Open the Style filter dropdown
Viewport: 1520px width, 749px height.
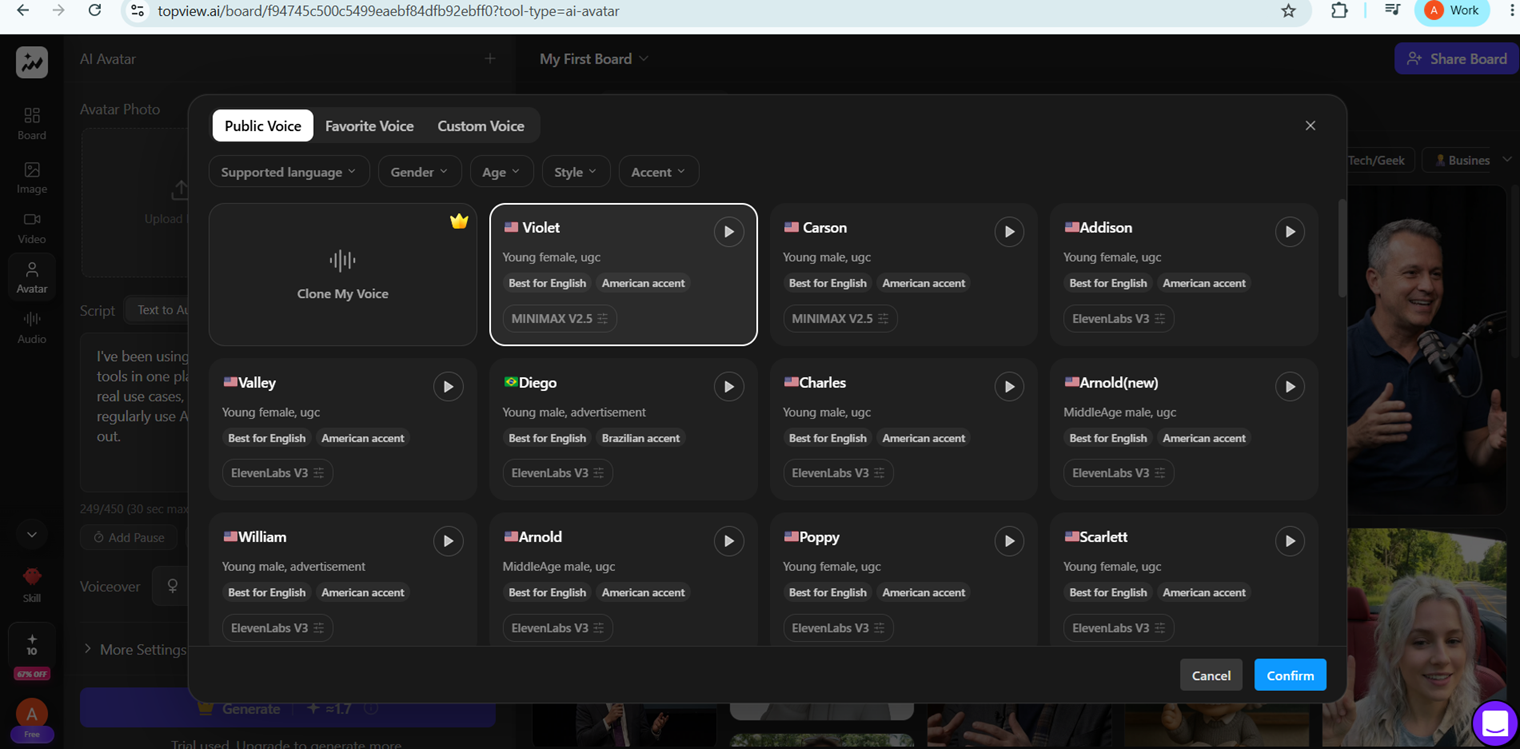(576, 172)
